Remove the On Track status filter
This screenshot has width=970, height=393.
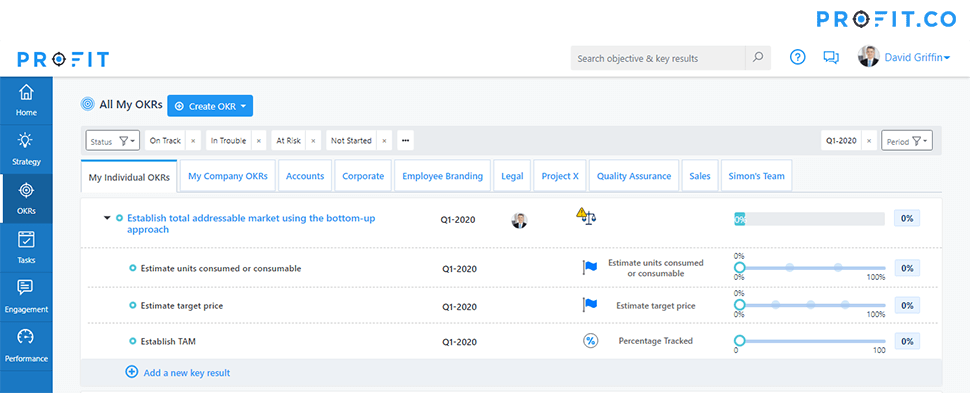192,141
